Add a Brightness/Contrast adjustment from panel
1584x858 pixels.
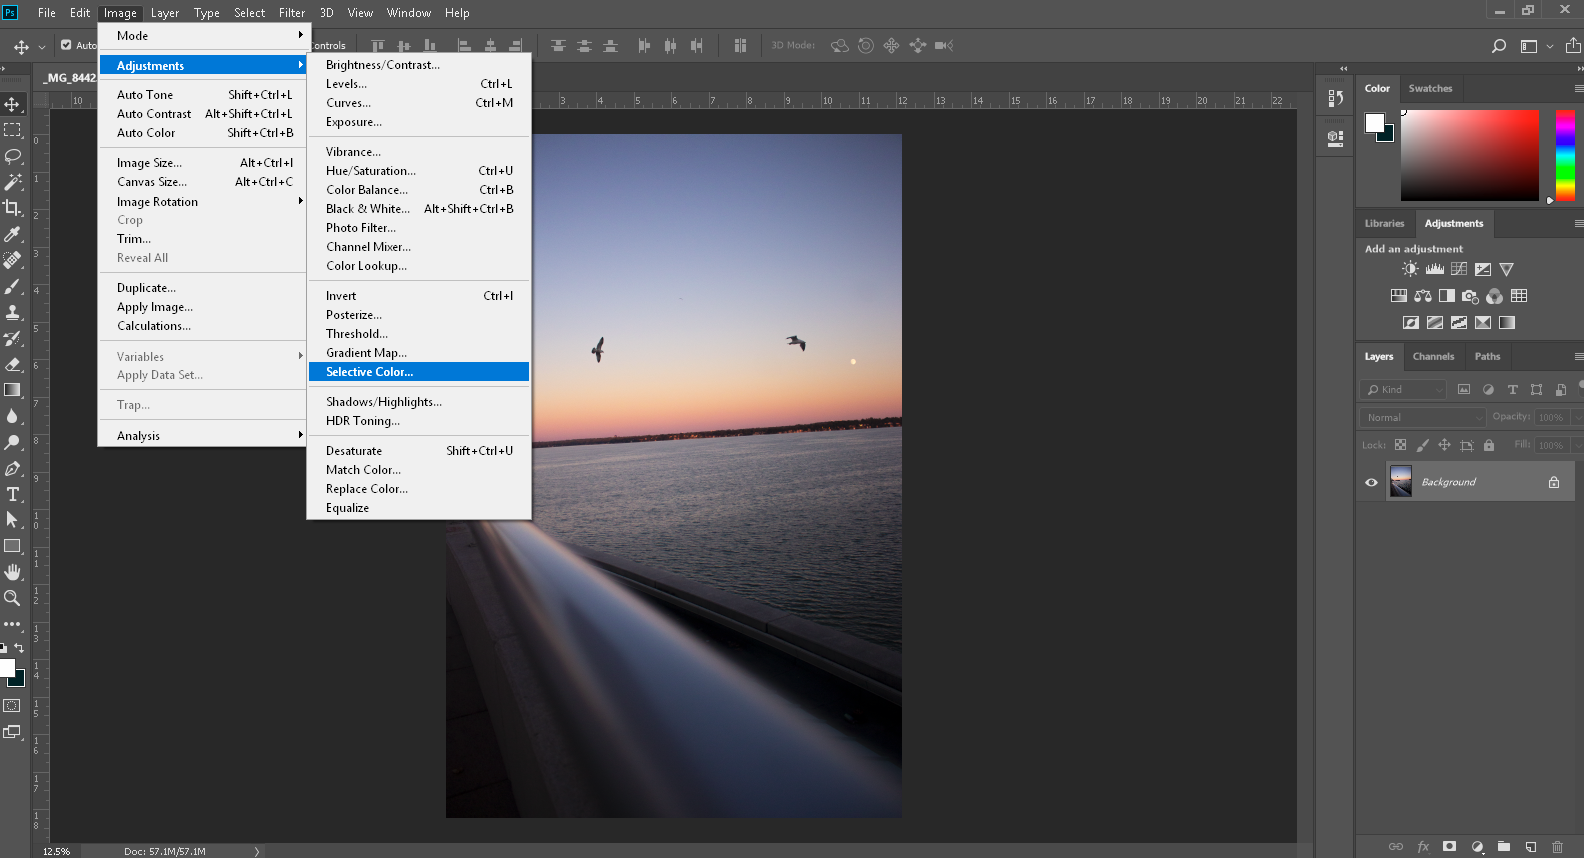pos(1410,269)
